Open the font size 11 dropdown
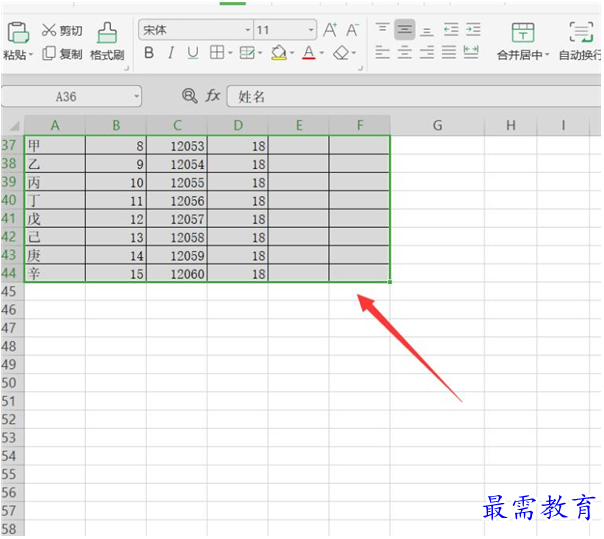604x539 pixels. 310,30
